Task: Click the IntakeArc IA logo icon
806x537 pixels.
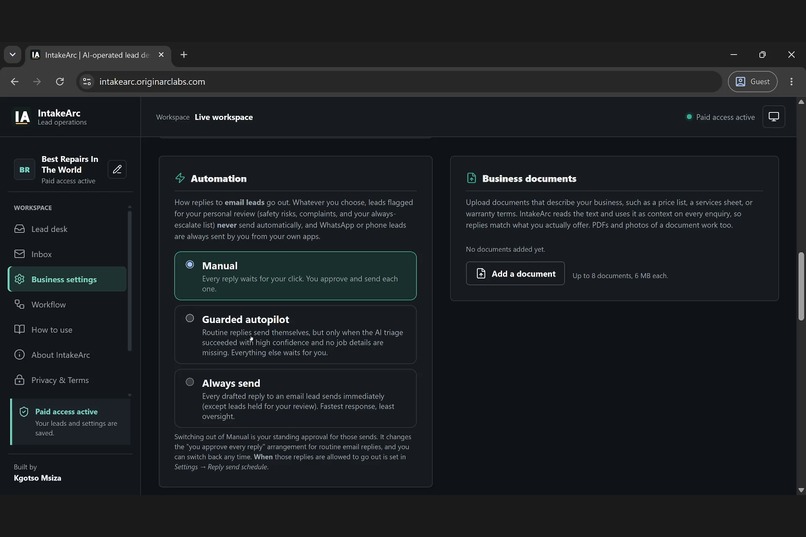Action: click(22, 117)
